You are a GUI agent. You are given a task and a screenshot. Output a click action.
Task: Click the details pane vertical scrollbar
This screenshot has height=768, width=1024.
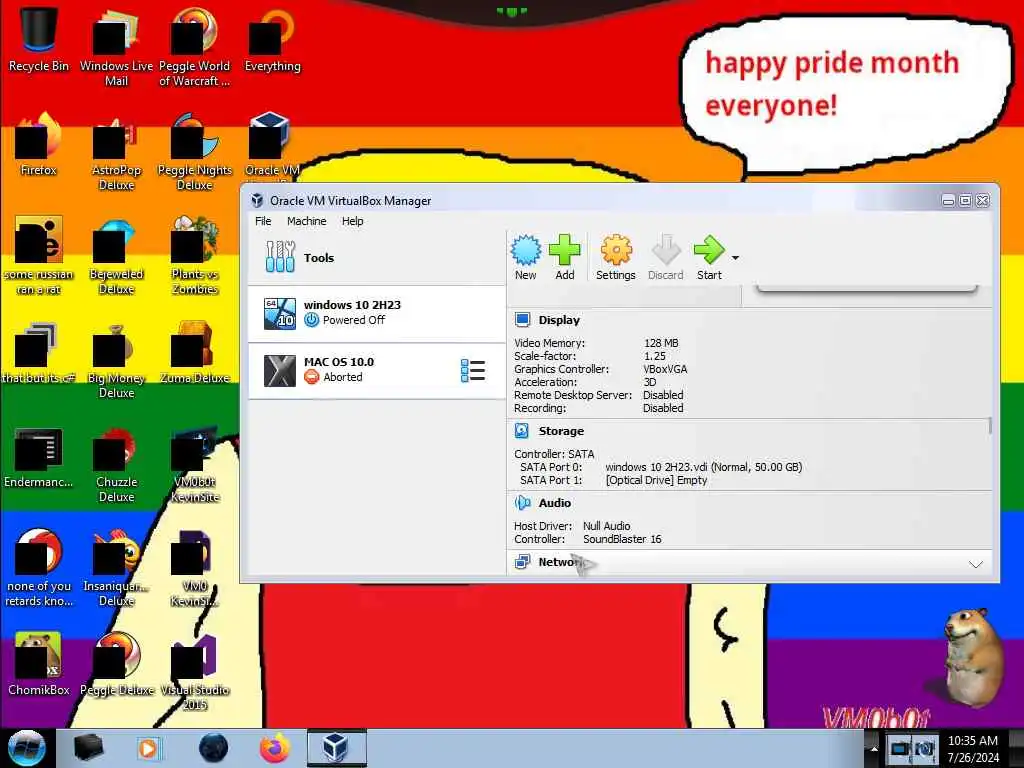pyautogui.click(x=990, y=426)
